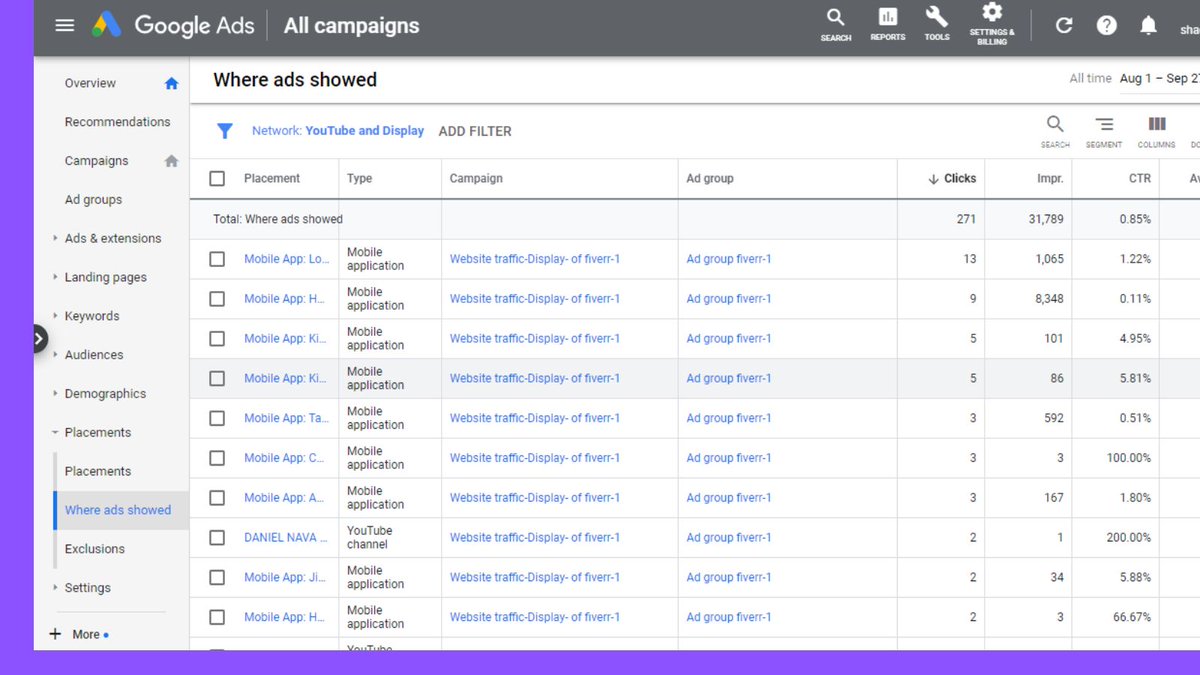The height and width of the screenshot is (675, 1200).
Task: Check the row with 5.81% CTR
Action: coord(217,379)
